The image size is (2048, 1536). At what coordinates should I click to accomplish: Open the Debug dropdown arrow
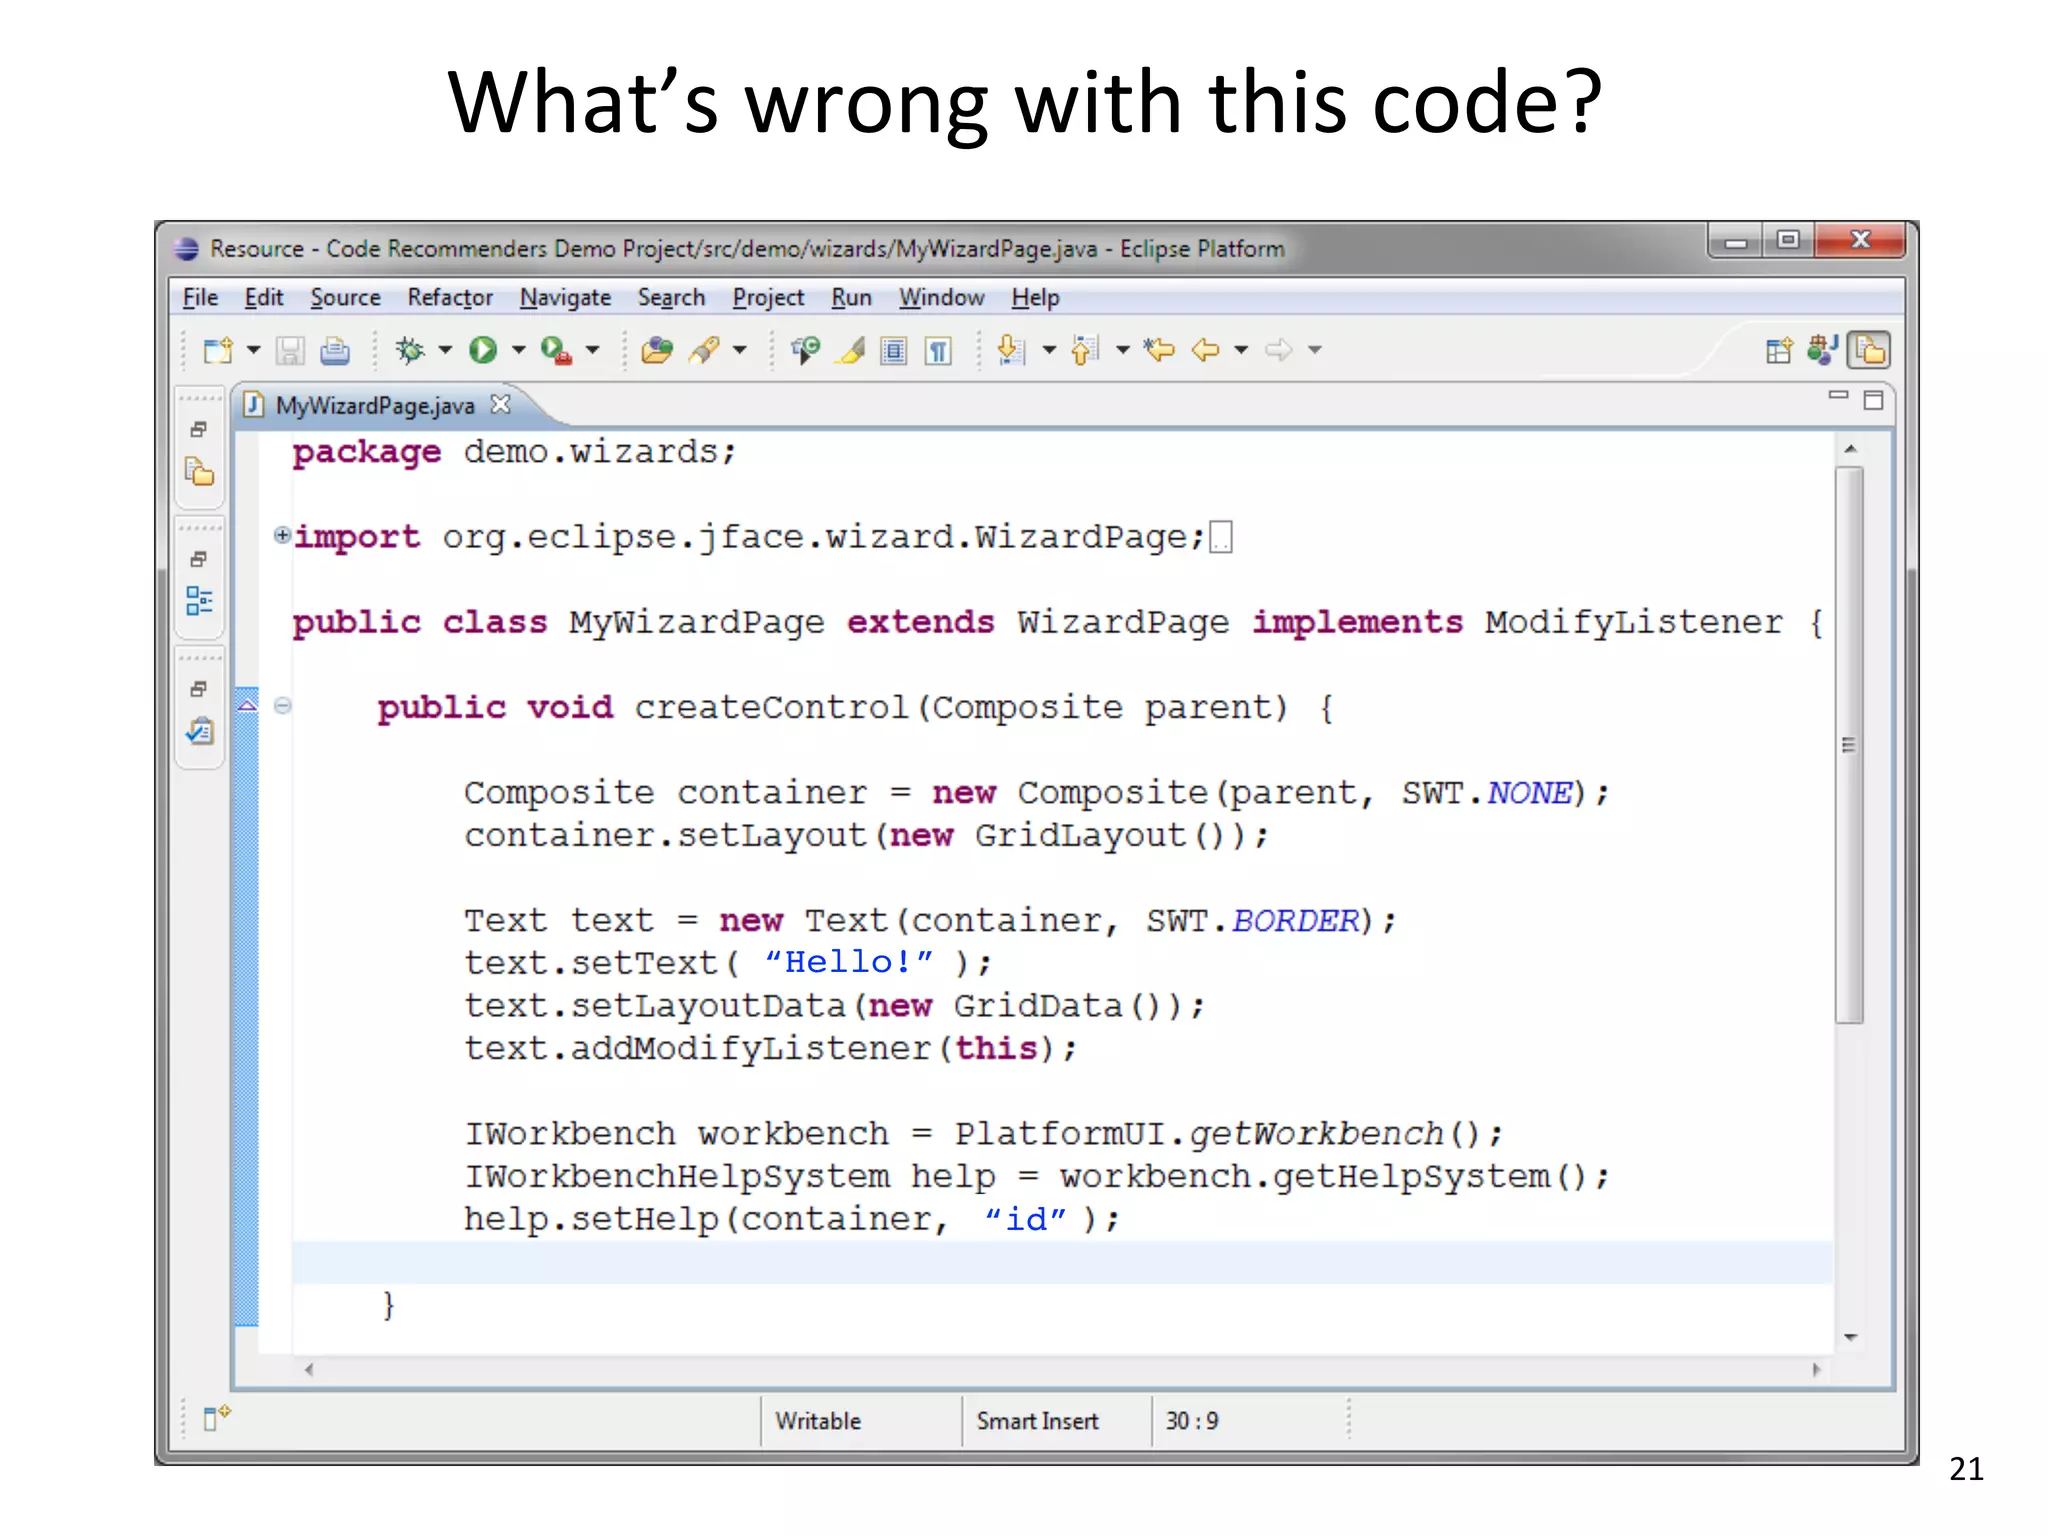[x=445, y=350]
